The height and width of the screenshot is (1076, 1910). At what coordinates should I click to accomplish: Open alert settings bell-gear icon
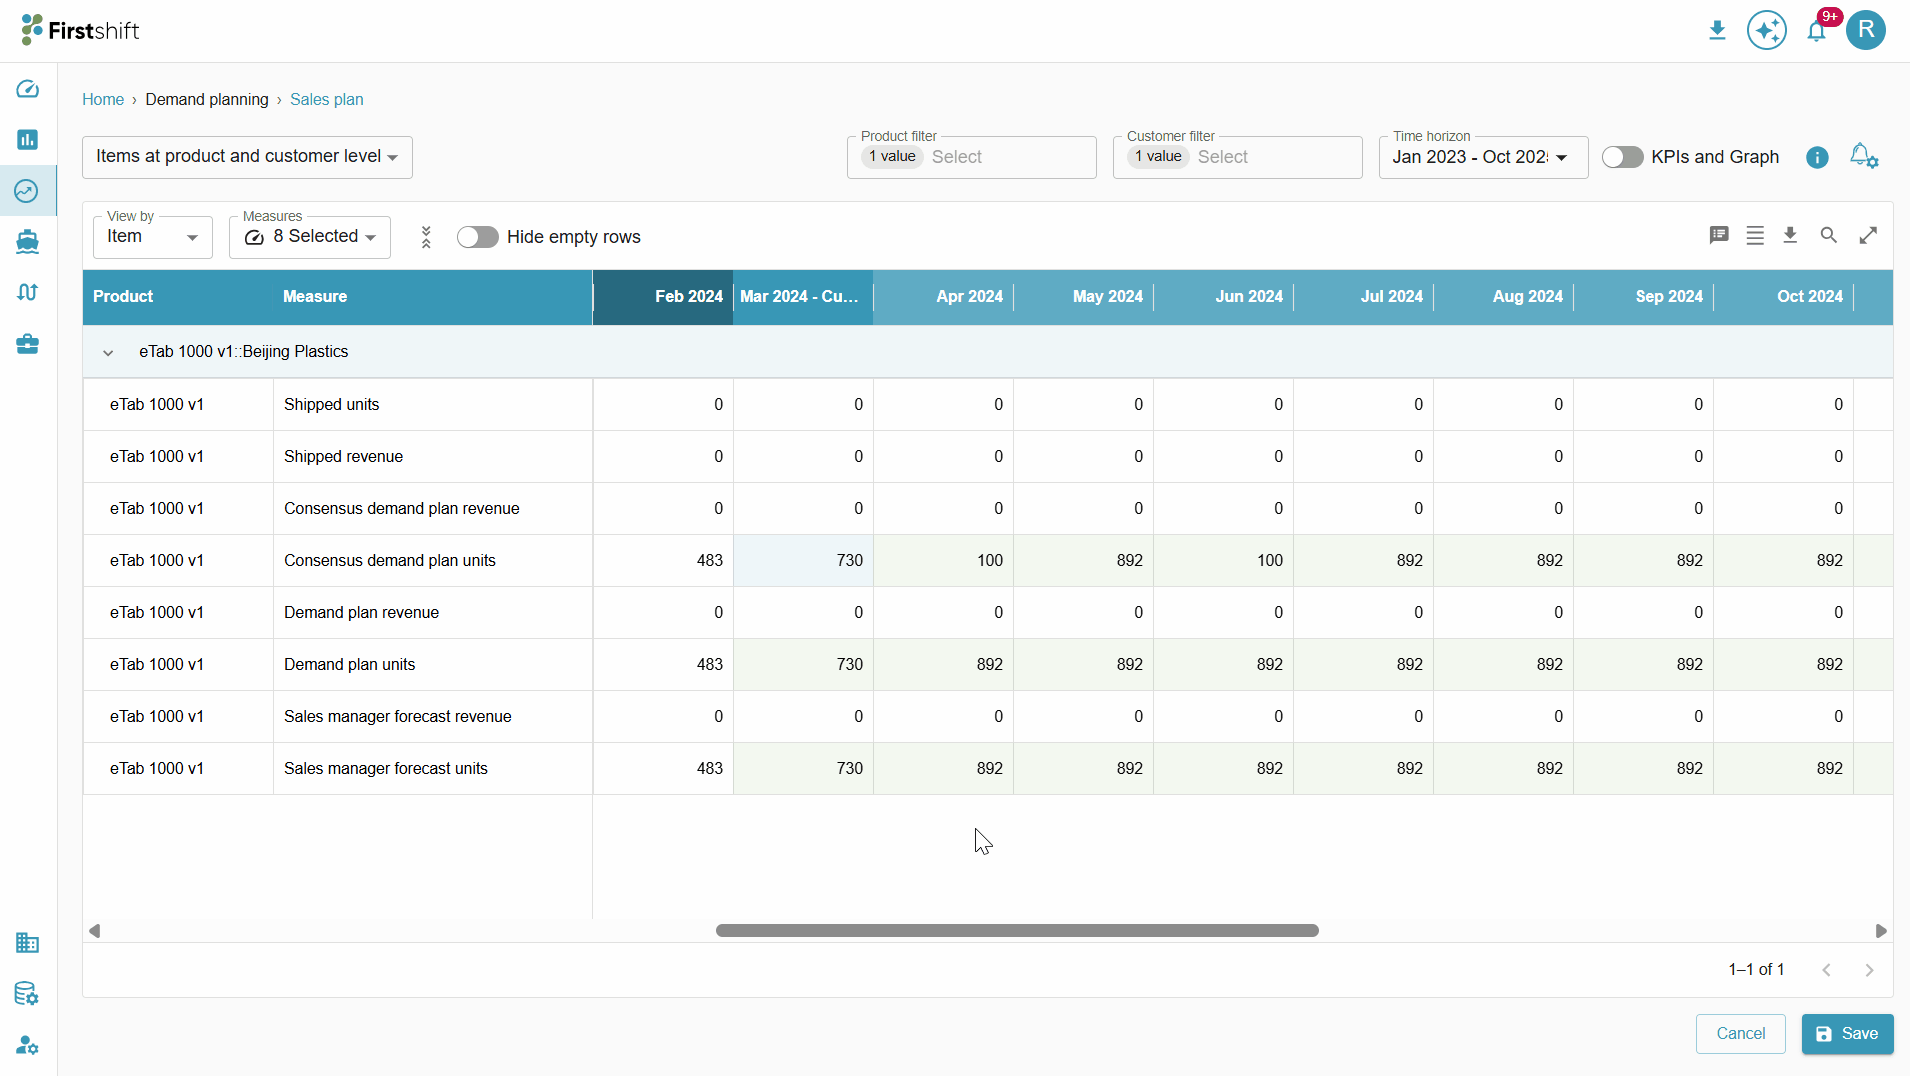tap(1864, 157)
